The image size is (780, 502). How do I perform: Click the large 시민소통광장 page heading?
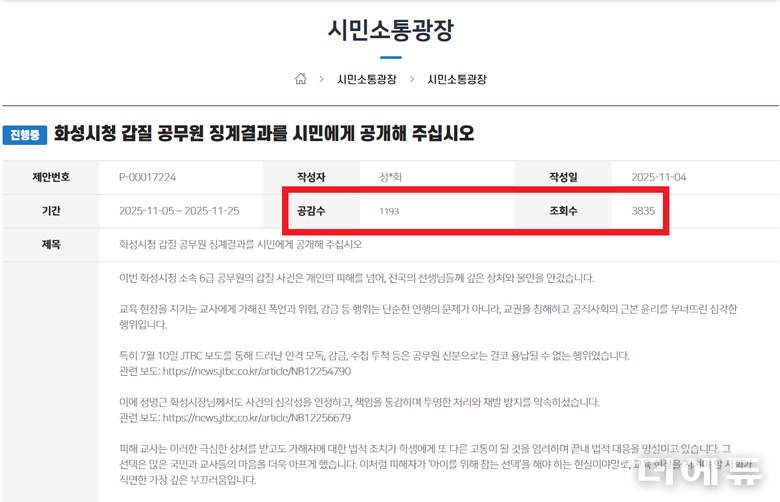click(390, 30)
